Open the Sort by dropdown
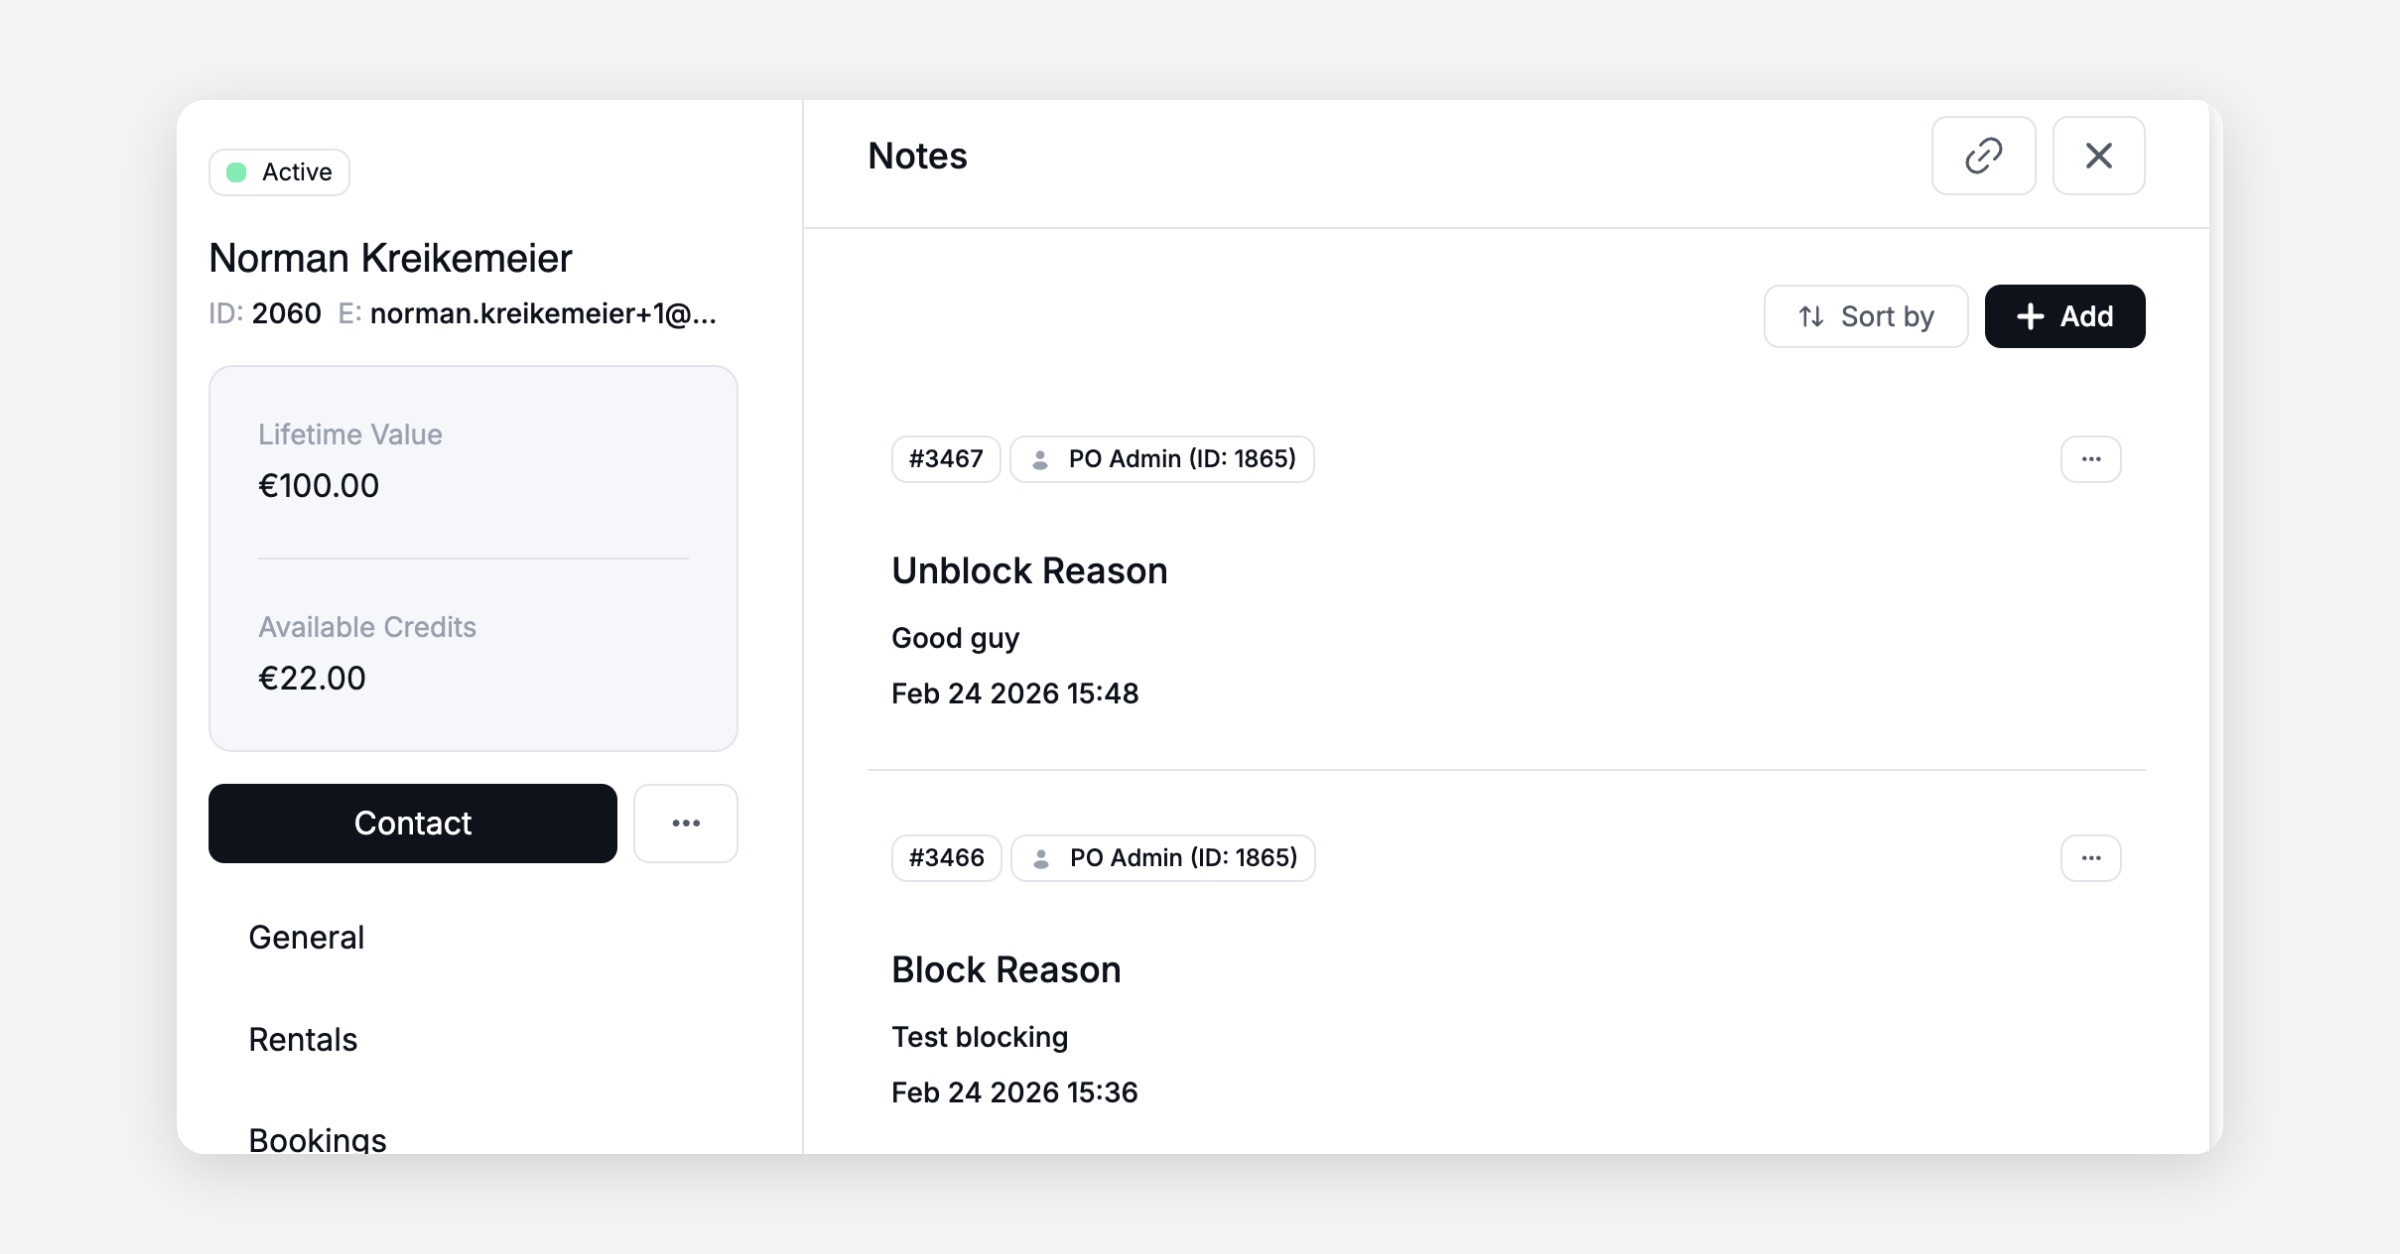The width and height of the screenshot is (2400, 1254). pos(1865,316)
